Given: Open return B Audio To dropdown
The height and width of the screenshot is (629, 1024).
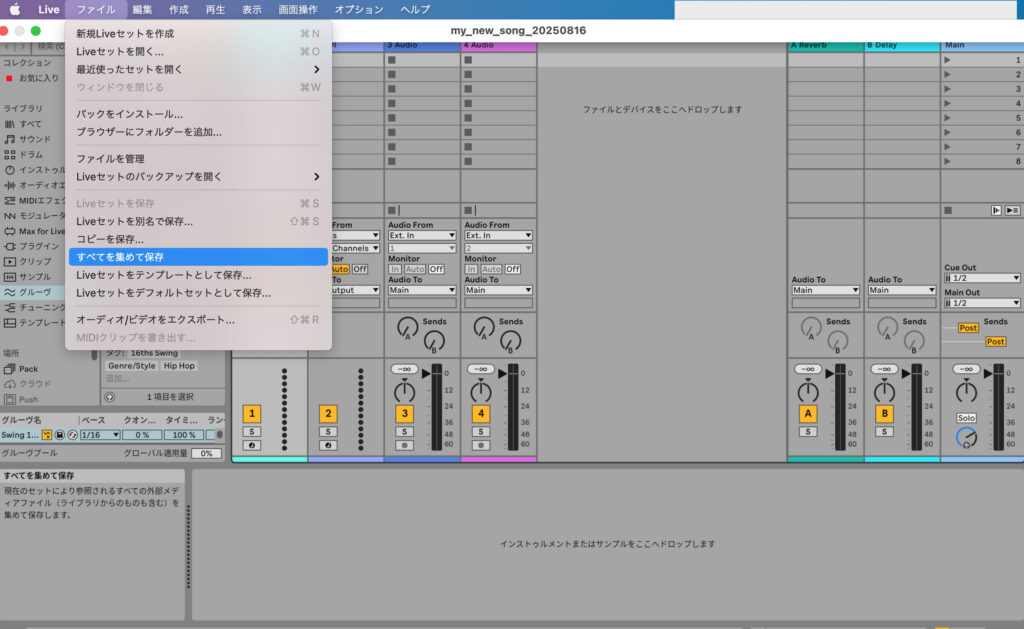Looking at the screenshot, I should pos(901,290).
